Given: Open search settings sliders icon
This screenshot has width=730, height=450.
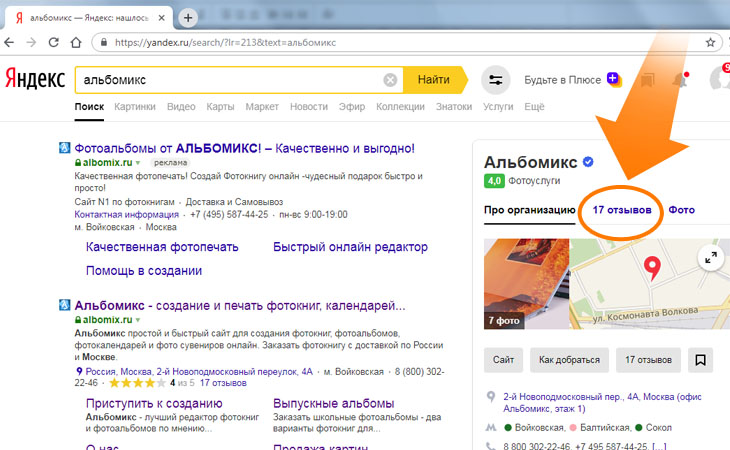Looking at the screenshot, I should tap(495, 80).
